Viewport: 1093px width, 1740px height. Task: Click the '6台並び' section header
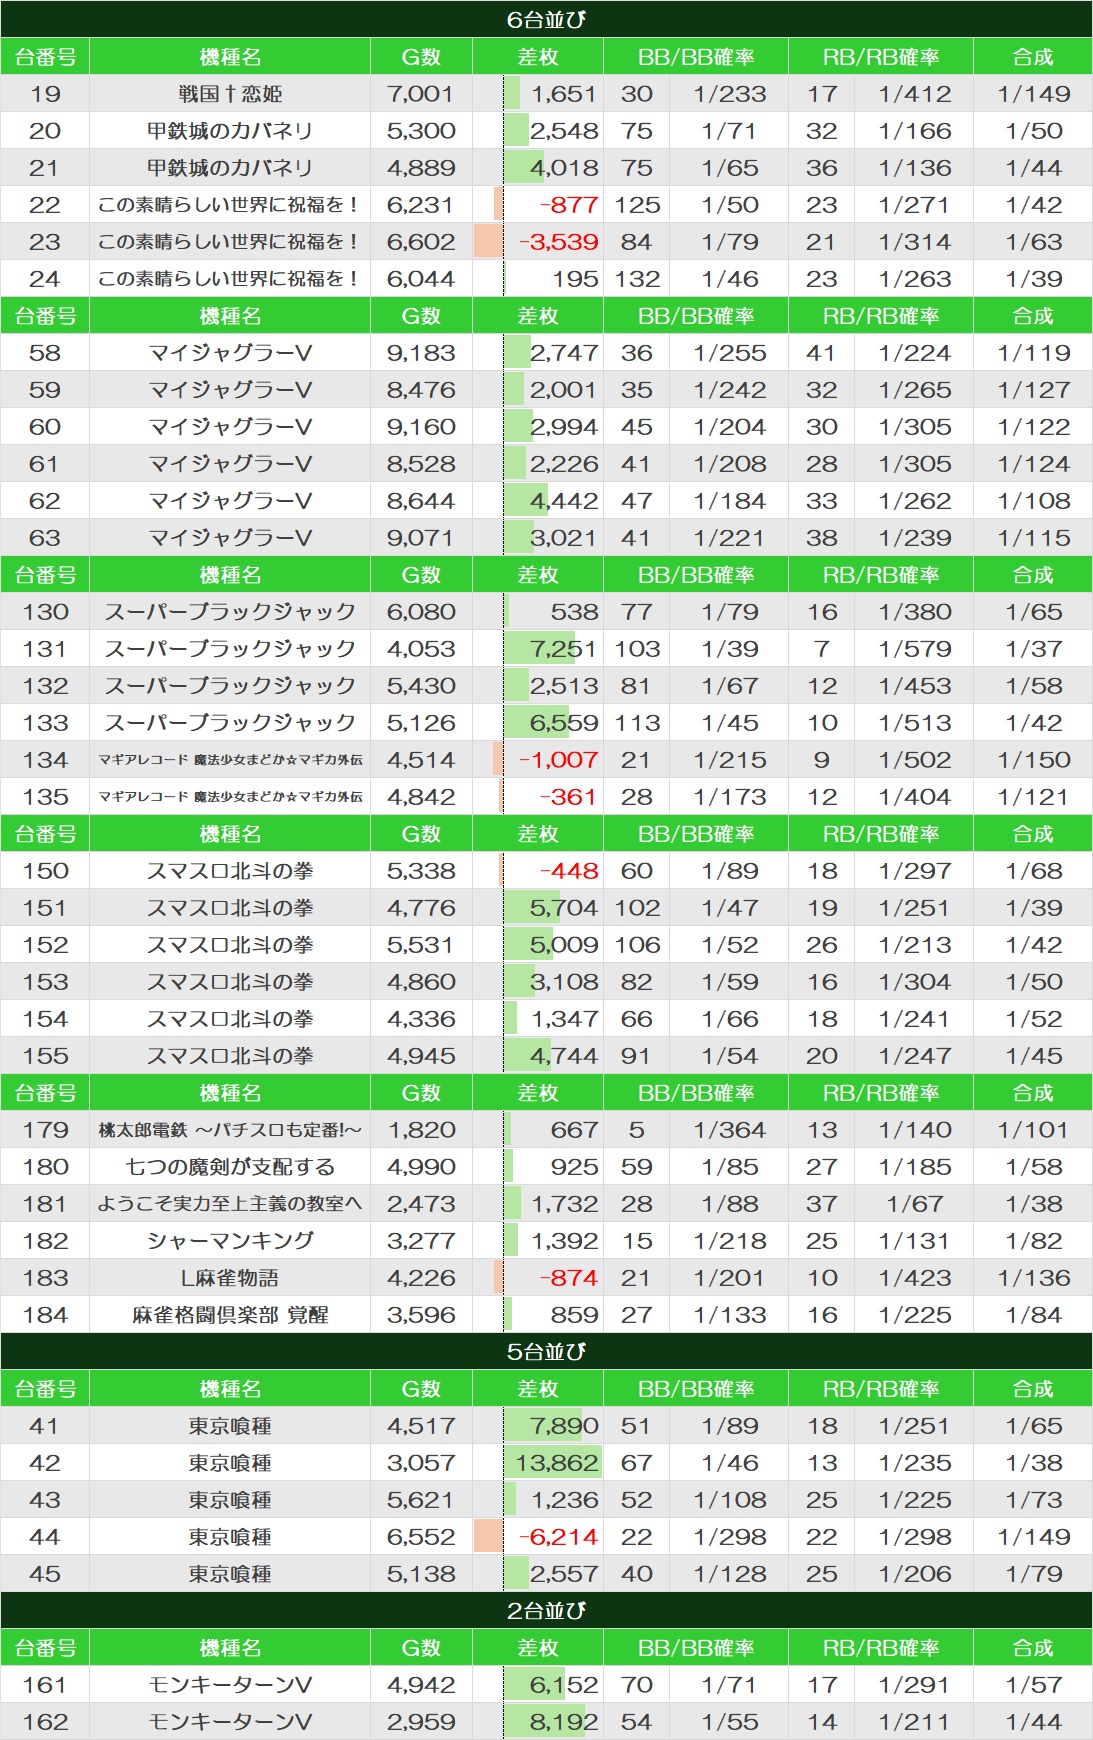(546, 19)
